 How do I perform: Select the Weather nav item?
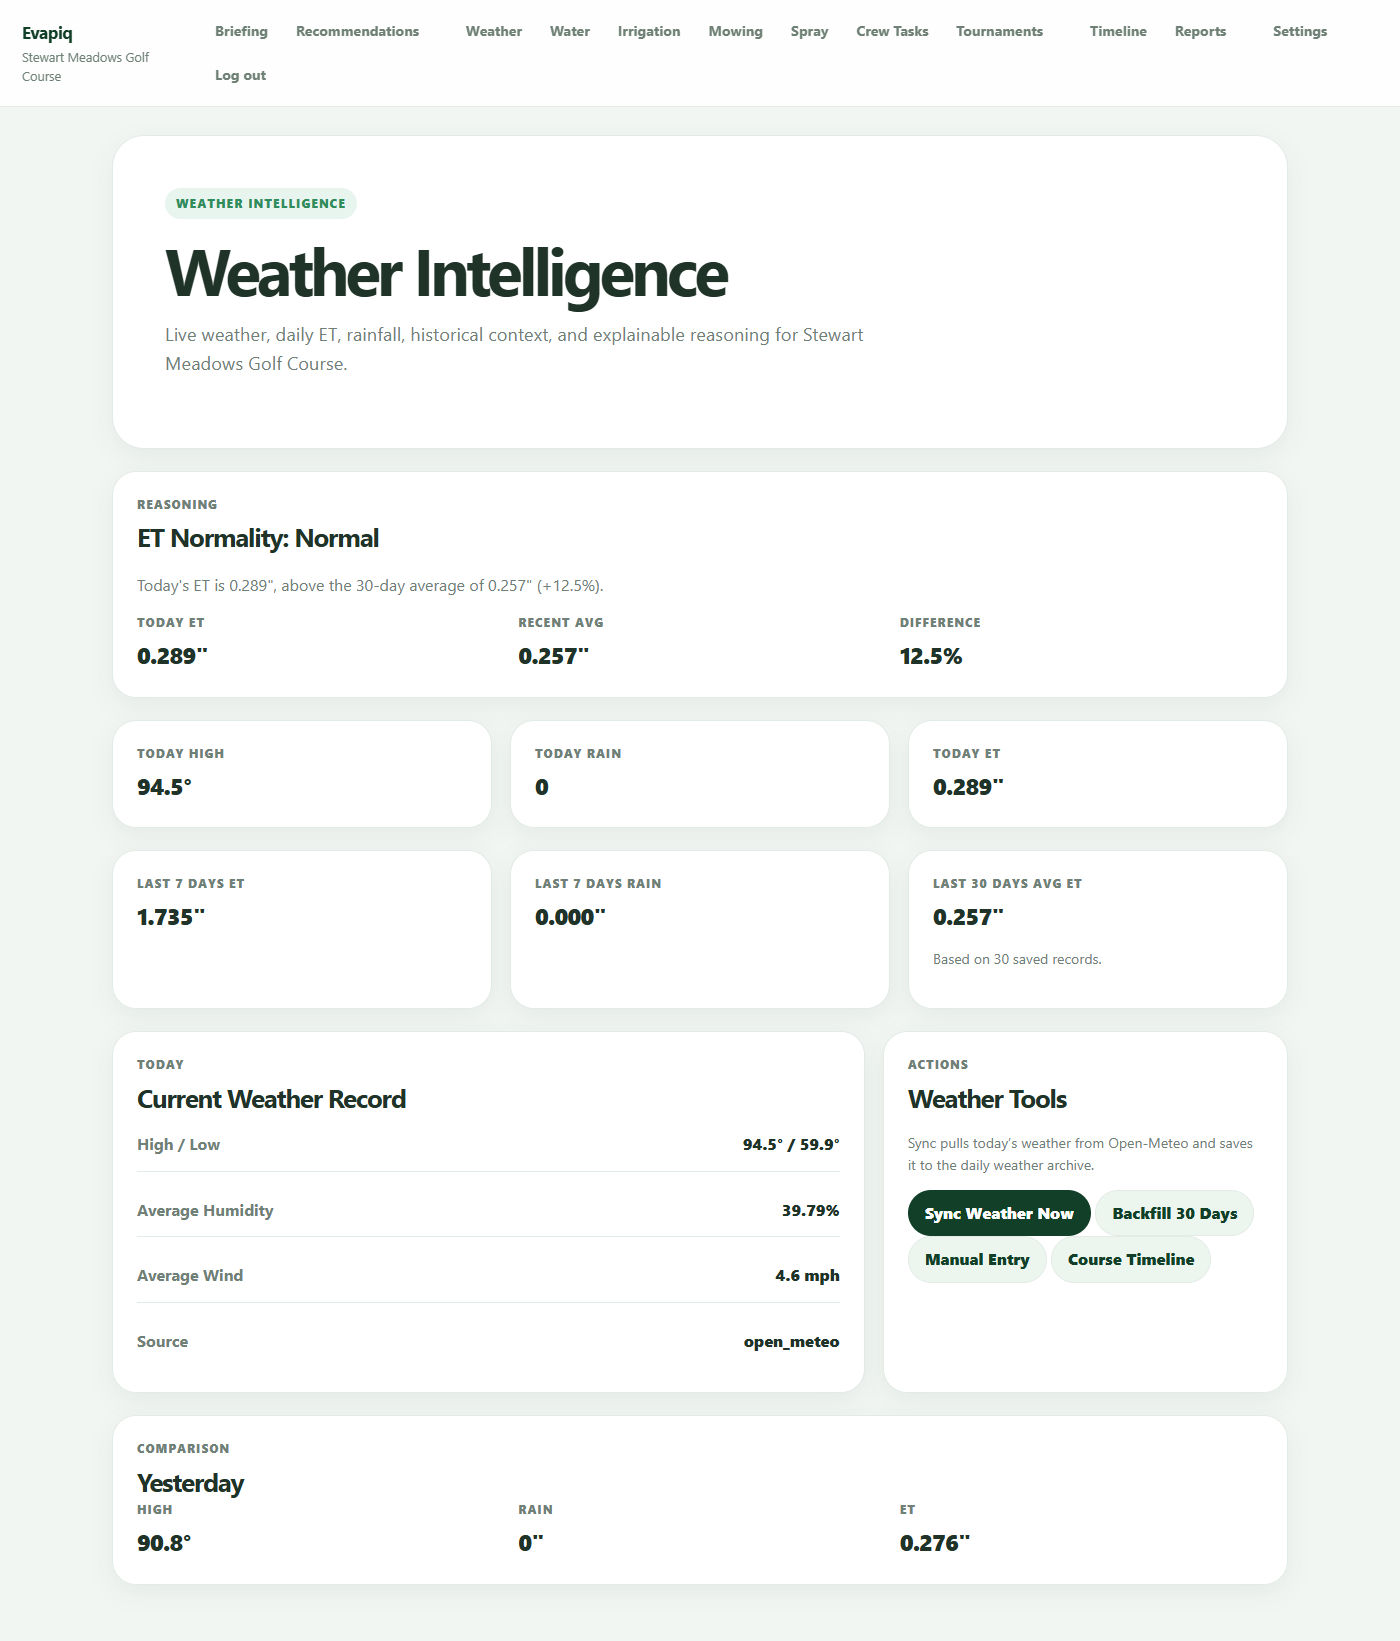click(x=494, y=31)
